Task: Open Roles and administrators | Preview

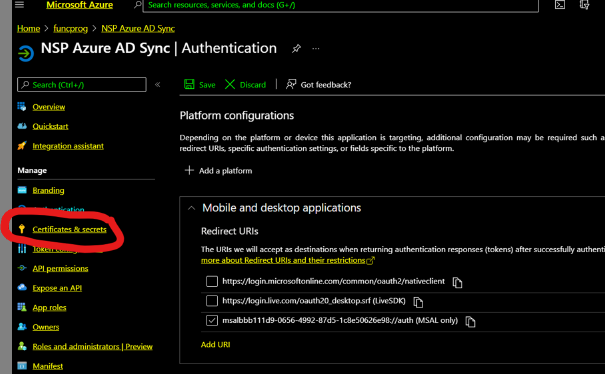Action: point(93,347)
